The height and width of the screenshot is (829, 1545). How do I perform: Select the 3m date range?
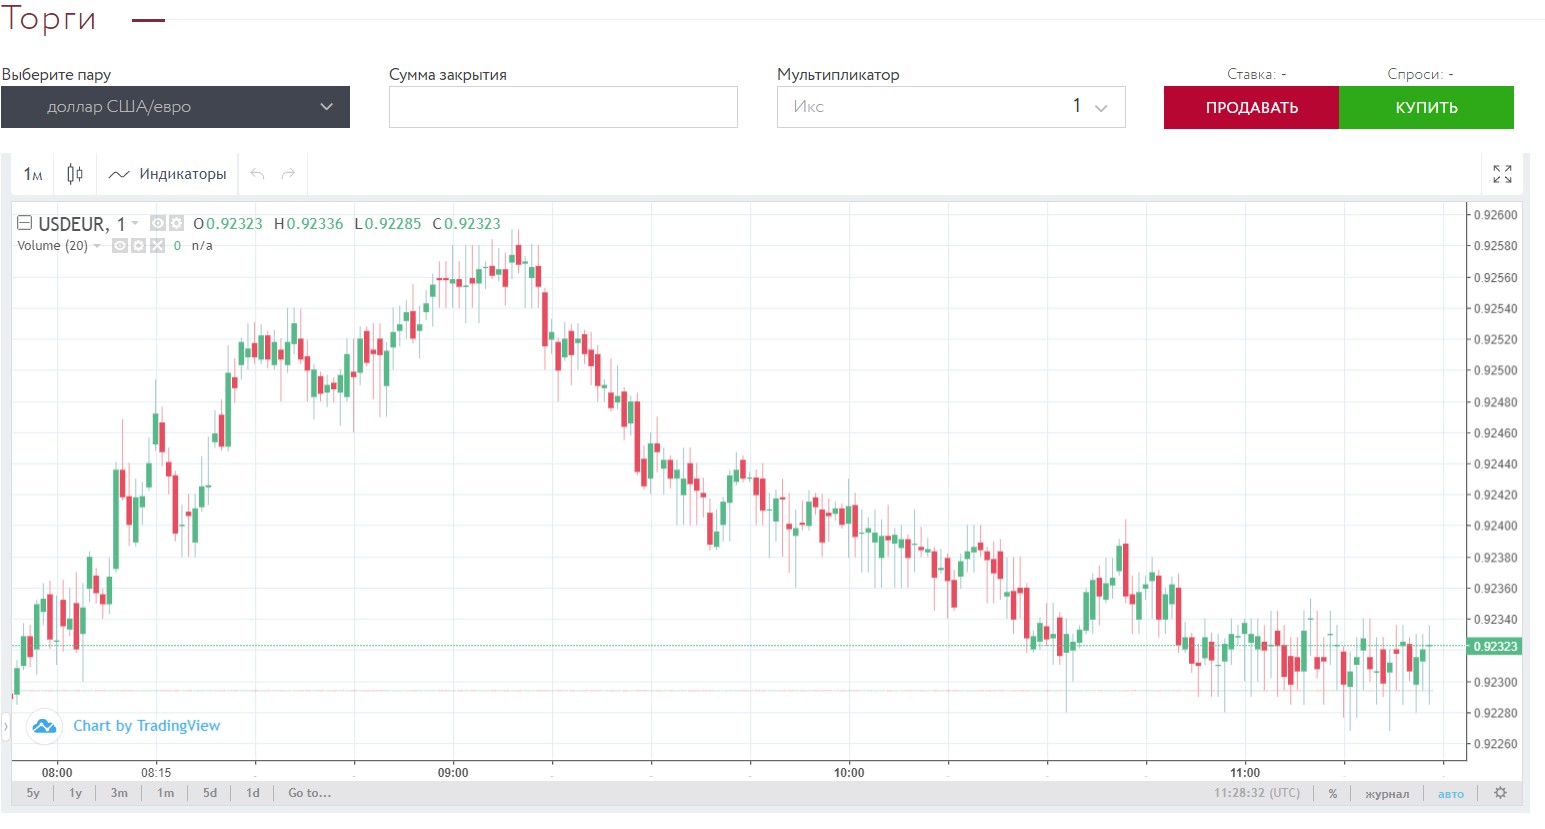pos(119,793)
